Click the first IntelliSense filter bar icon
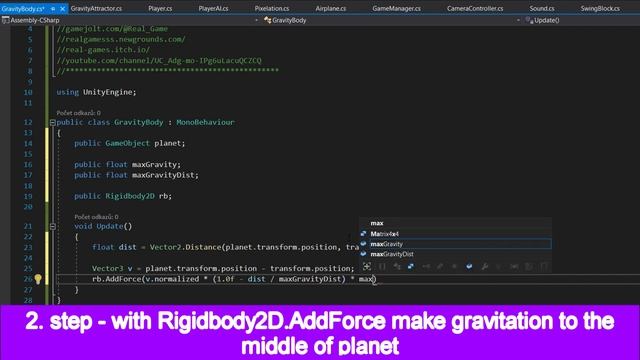This screenshot has width=640, height=360. point(367,267)
